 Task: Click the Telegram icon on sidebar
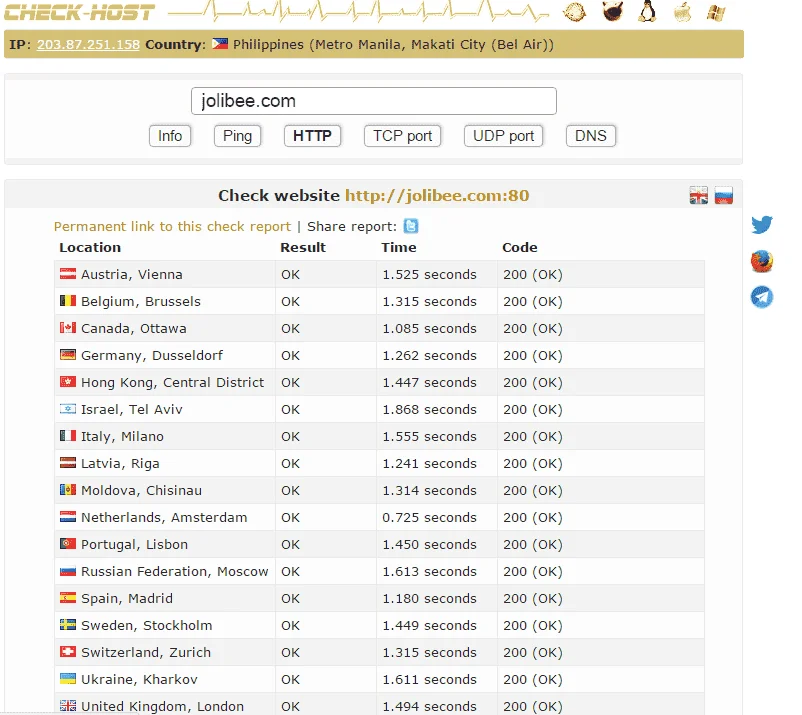[x=762, y=297]
